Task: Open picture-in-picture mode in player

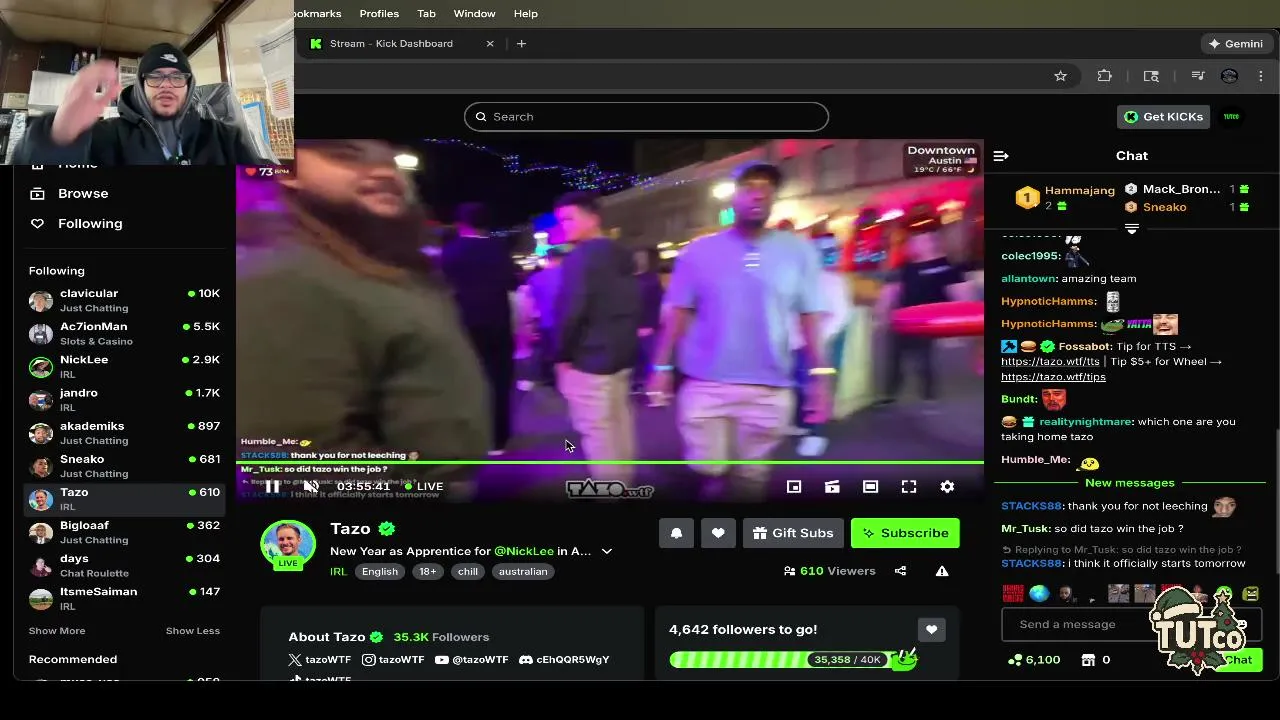Action: click(794, 486)
